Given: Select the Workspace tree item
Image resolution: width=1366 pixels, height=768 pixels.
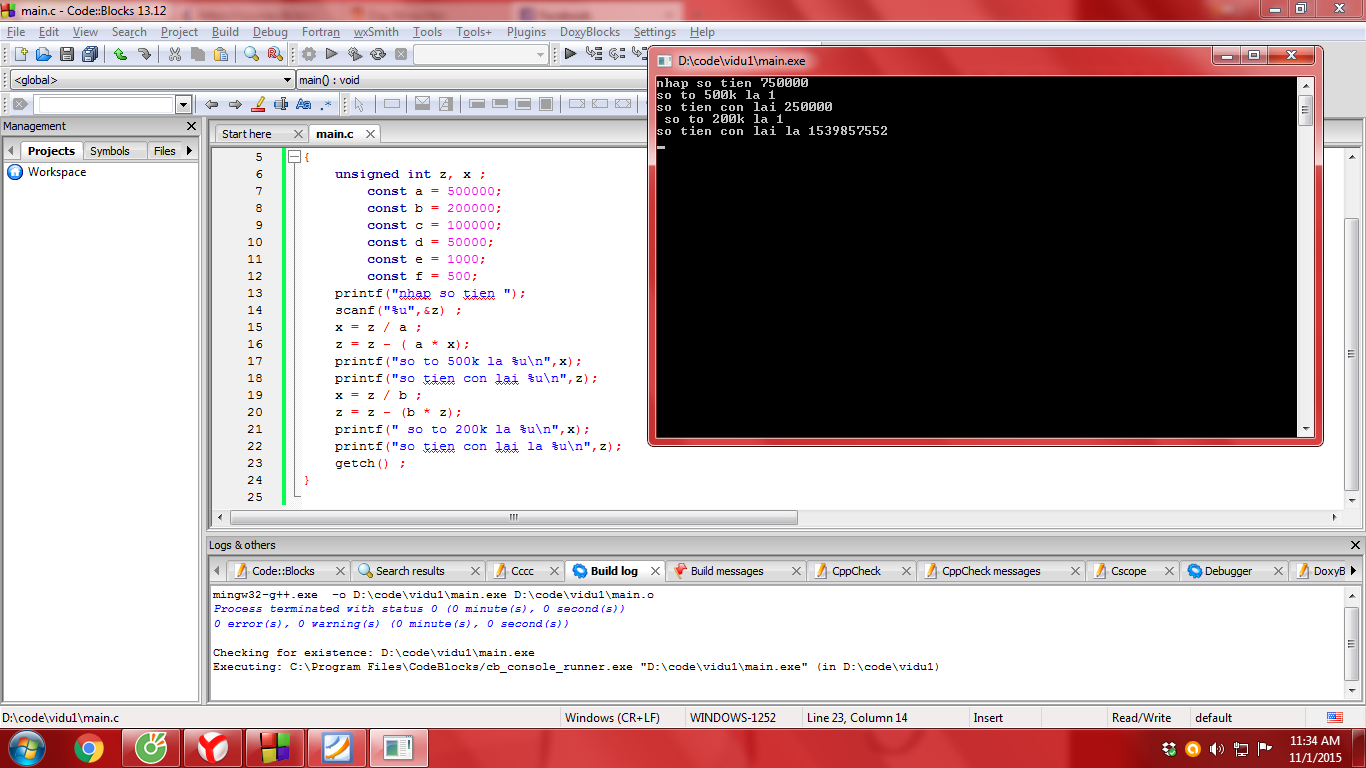Looking at the screenshot, I should pos(57,172).
